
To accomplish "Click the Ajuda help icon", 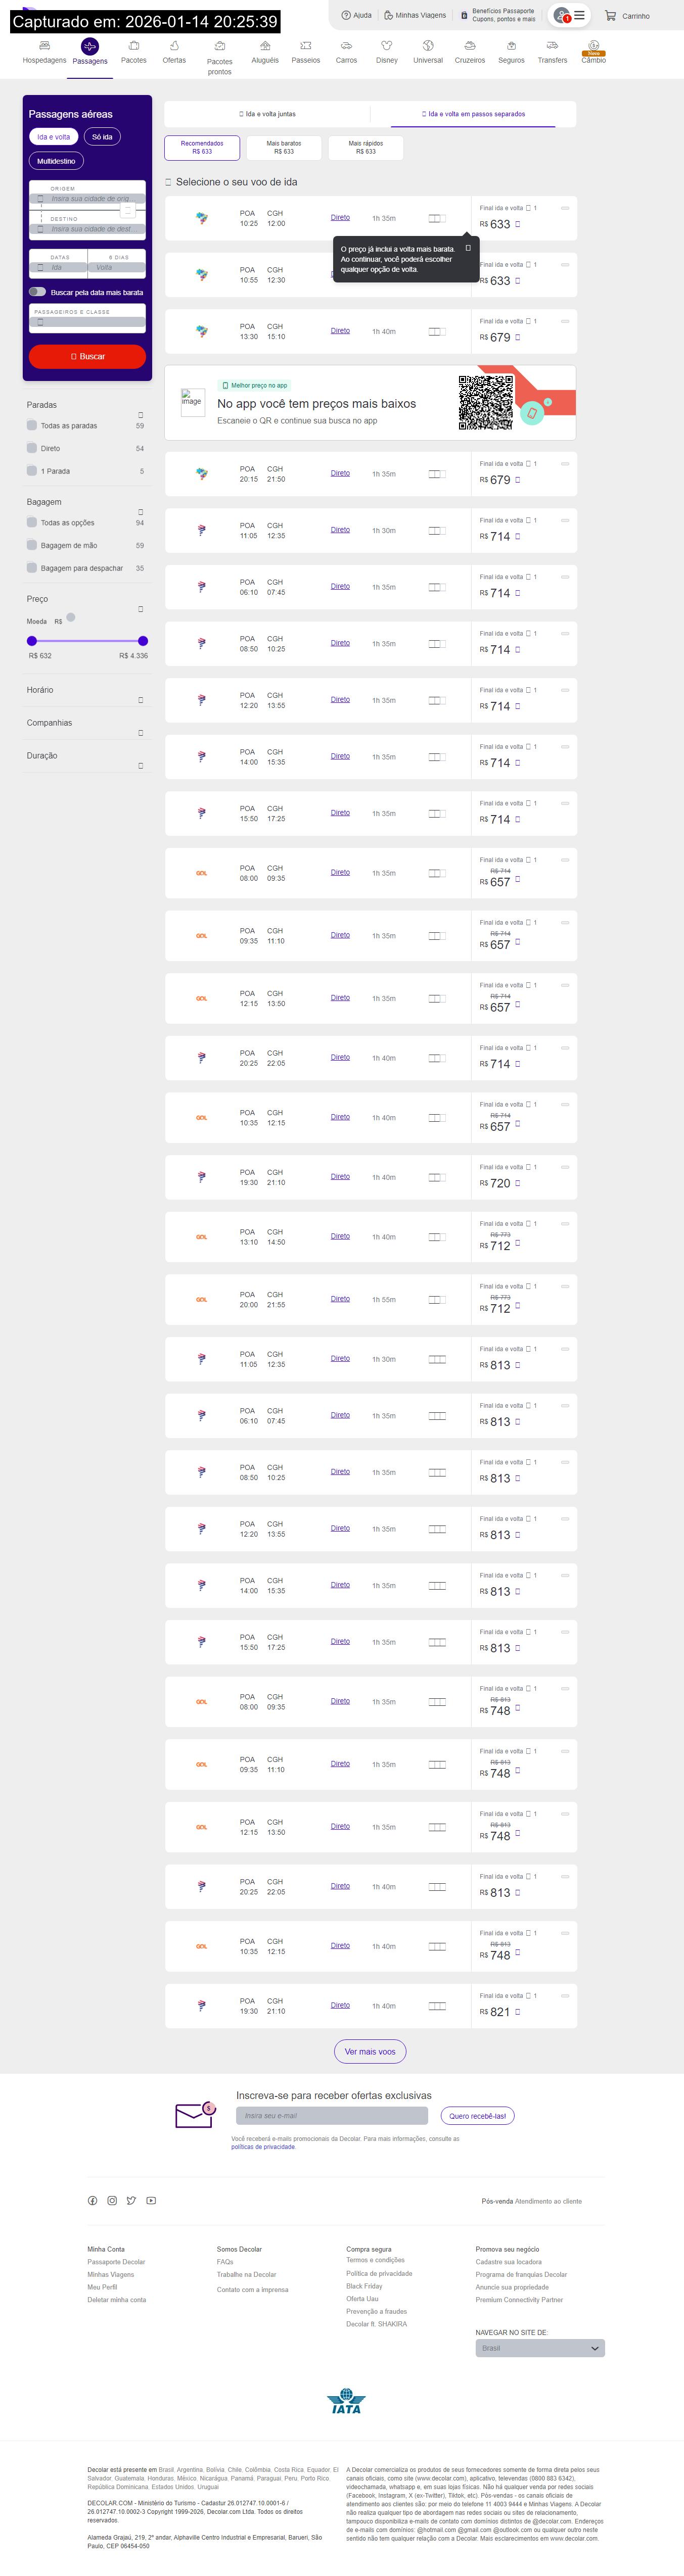I will pos(346,15).
